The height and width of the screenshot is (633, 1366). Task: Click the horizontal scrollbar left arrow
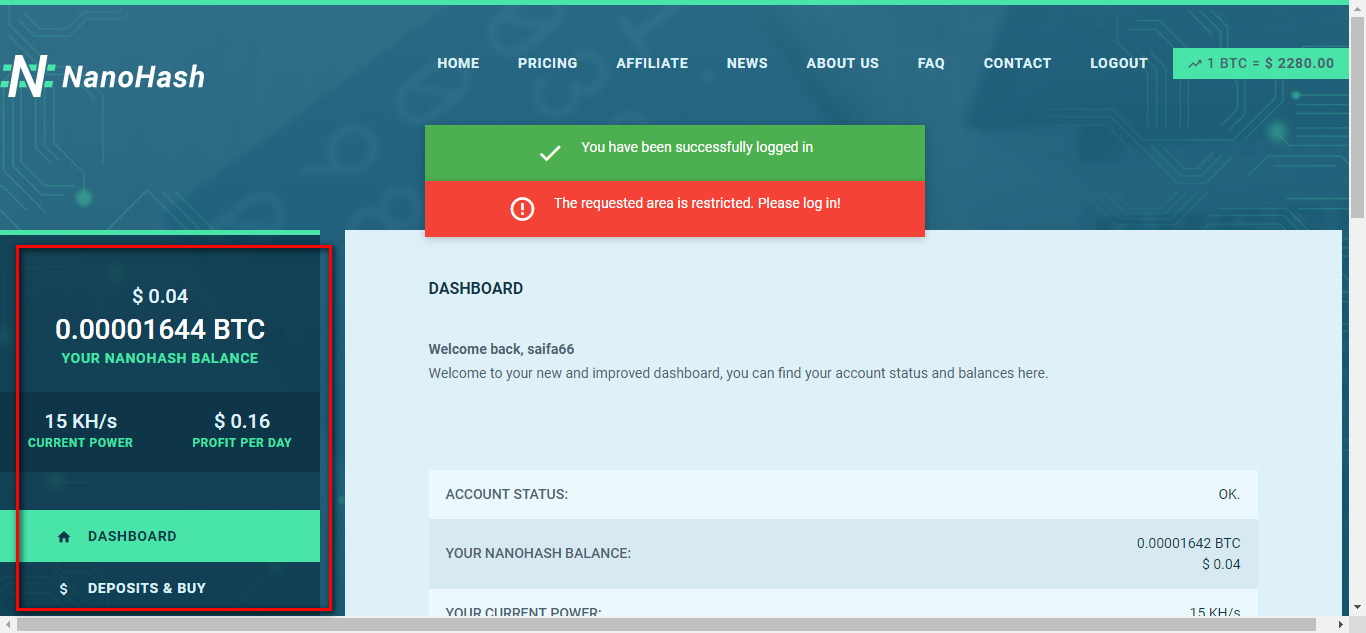point(8,625)
